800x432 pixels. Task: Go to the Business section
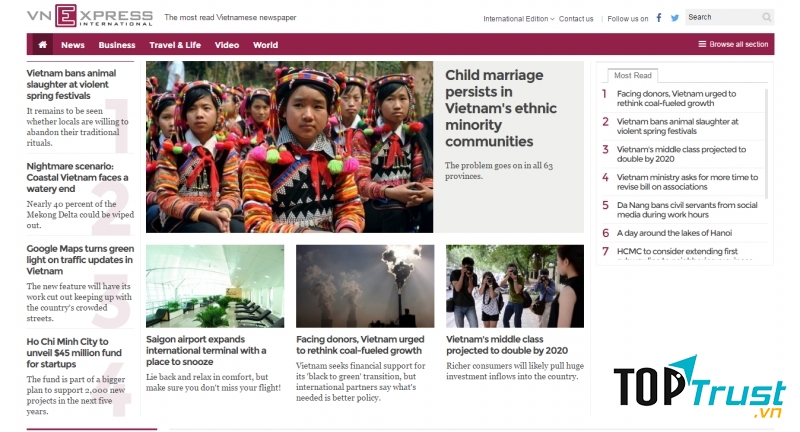pos(117,45)
